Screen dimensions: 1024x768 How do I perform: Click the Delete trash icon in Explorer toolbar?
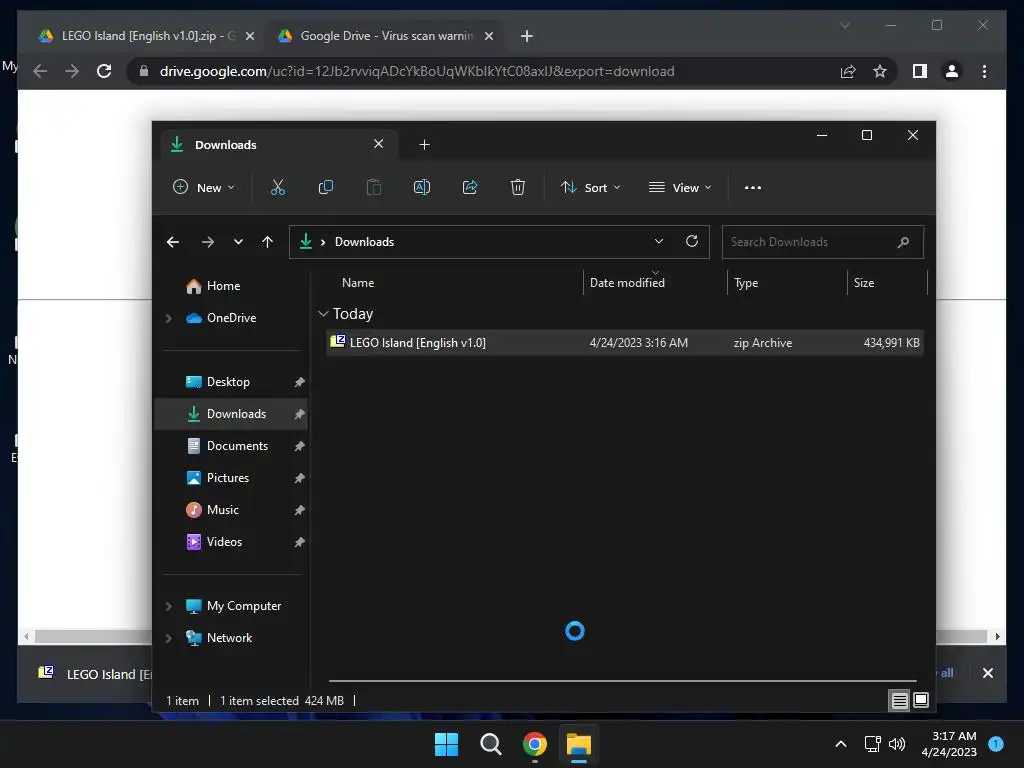(518, 187)
